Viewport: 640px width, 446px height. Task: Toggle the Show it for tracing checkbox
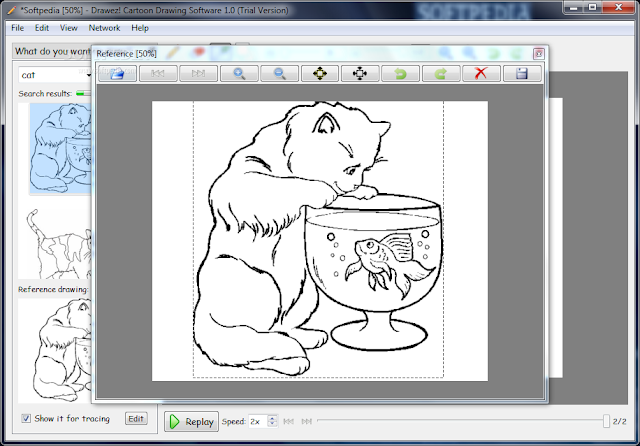[26, 418]
